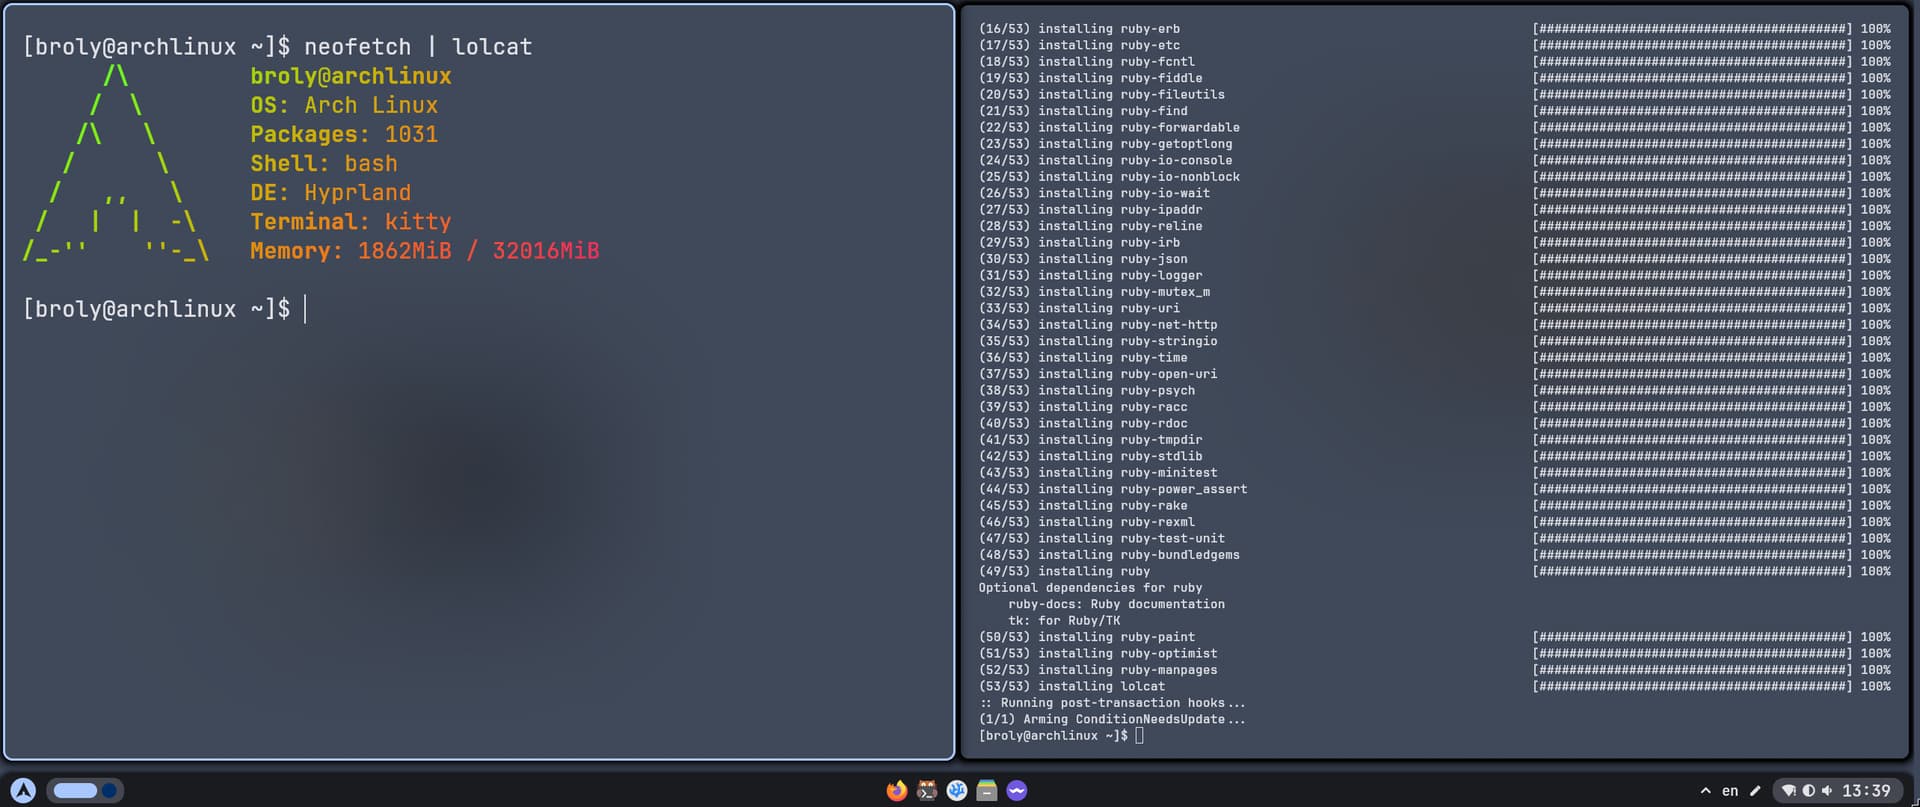Click '(25/53) installing ruby-io-nonblock' line

(x=1109, y=177)
